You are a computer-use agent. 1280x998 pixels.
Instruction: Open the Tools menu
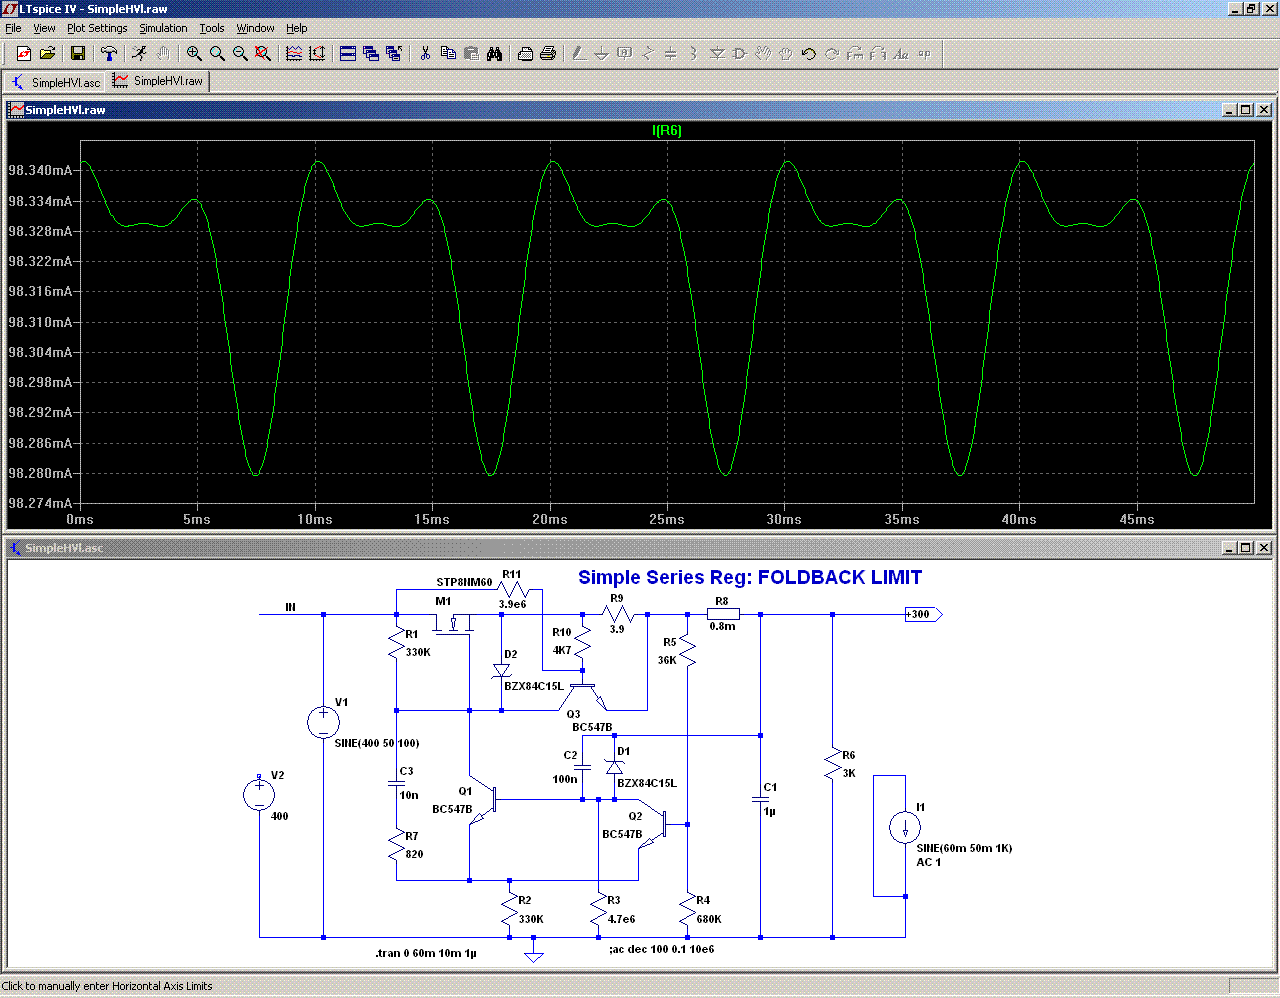click(212, 28)
